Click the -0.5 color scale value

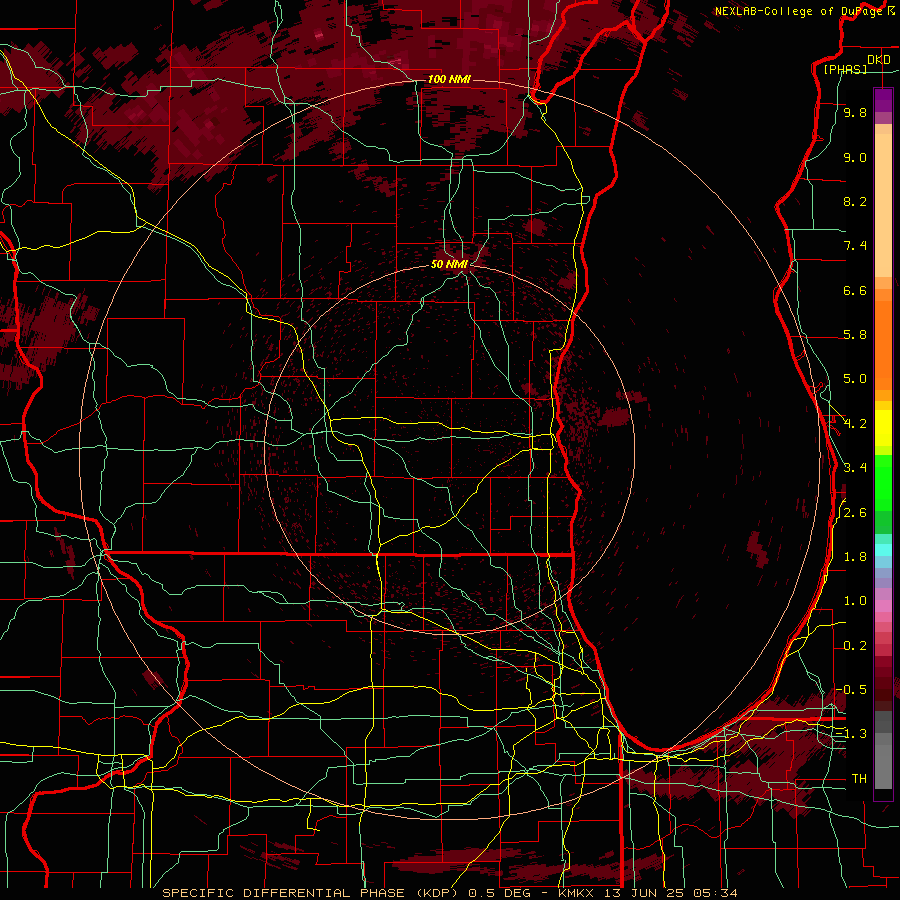point(851,690)
